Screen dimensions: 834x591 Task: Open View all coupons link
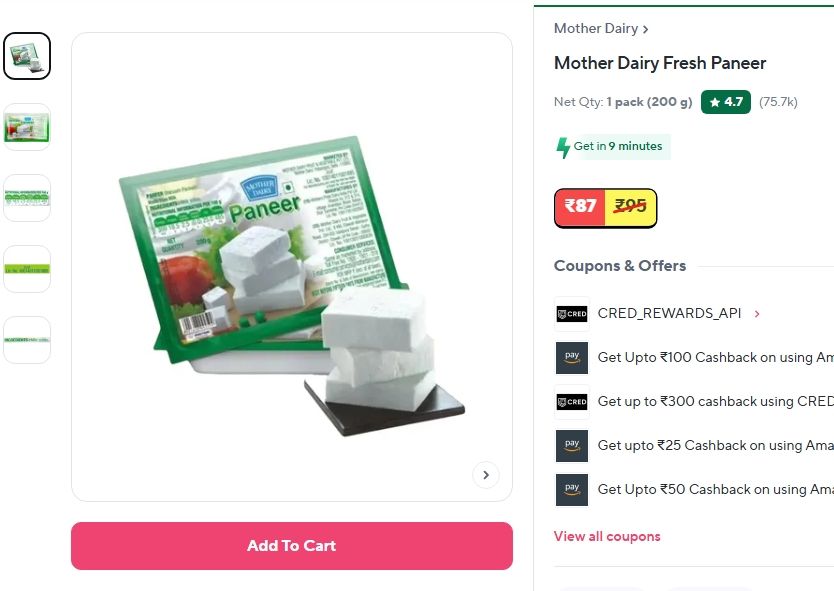[607, 536]
